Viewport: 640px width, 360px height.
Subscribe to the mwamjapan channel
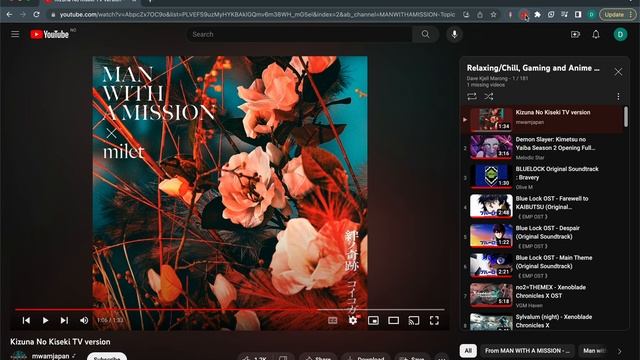107,356
